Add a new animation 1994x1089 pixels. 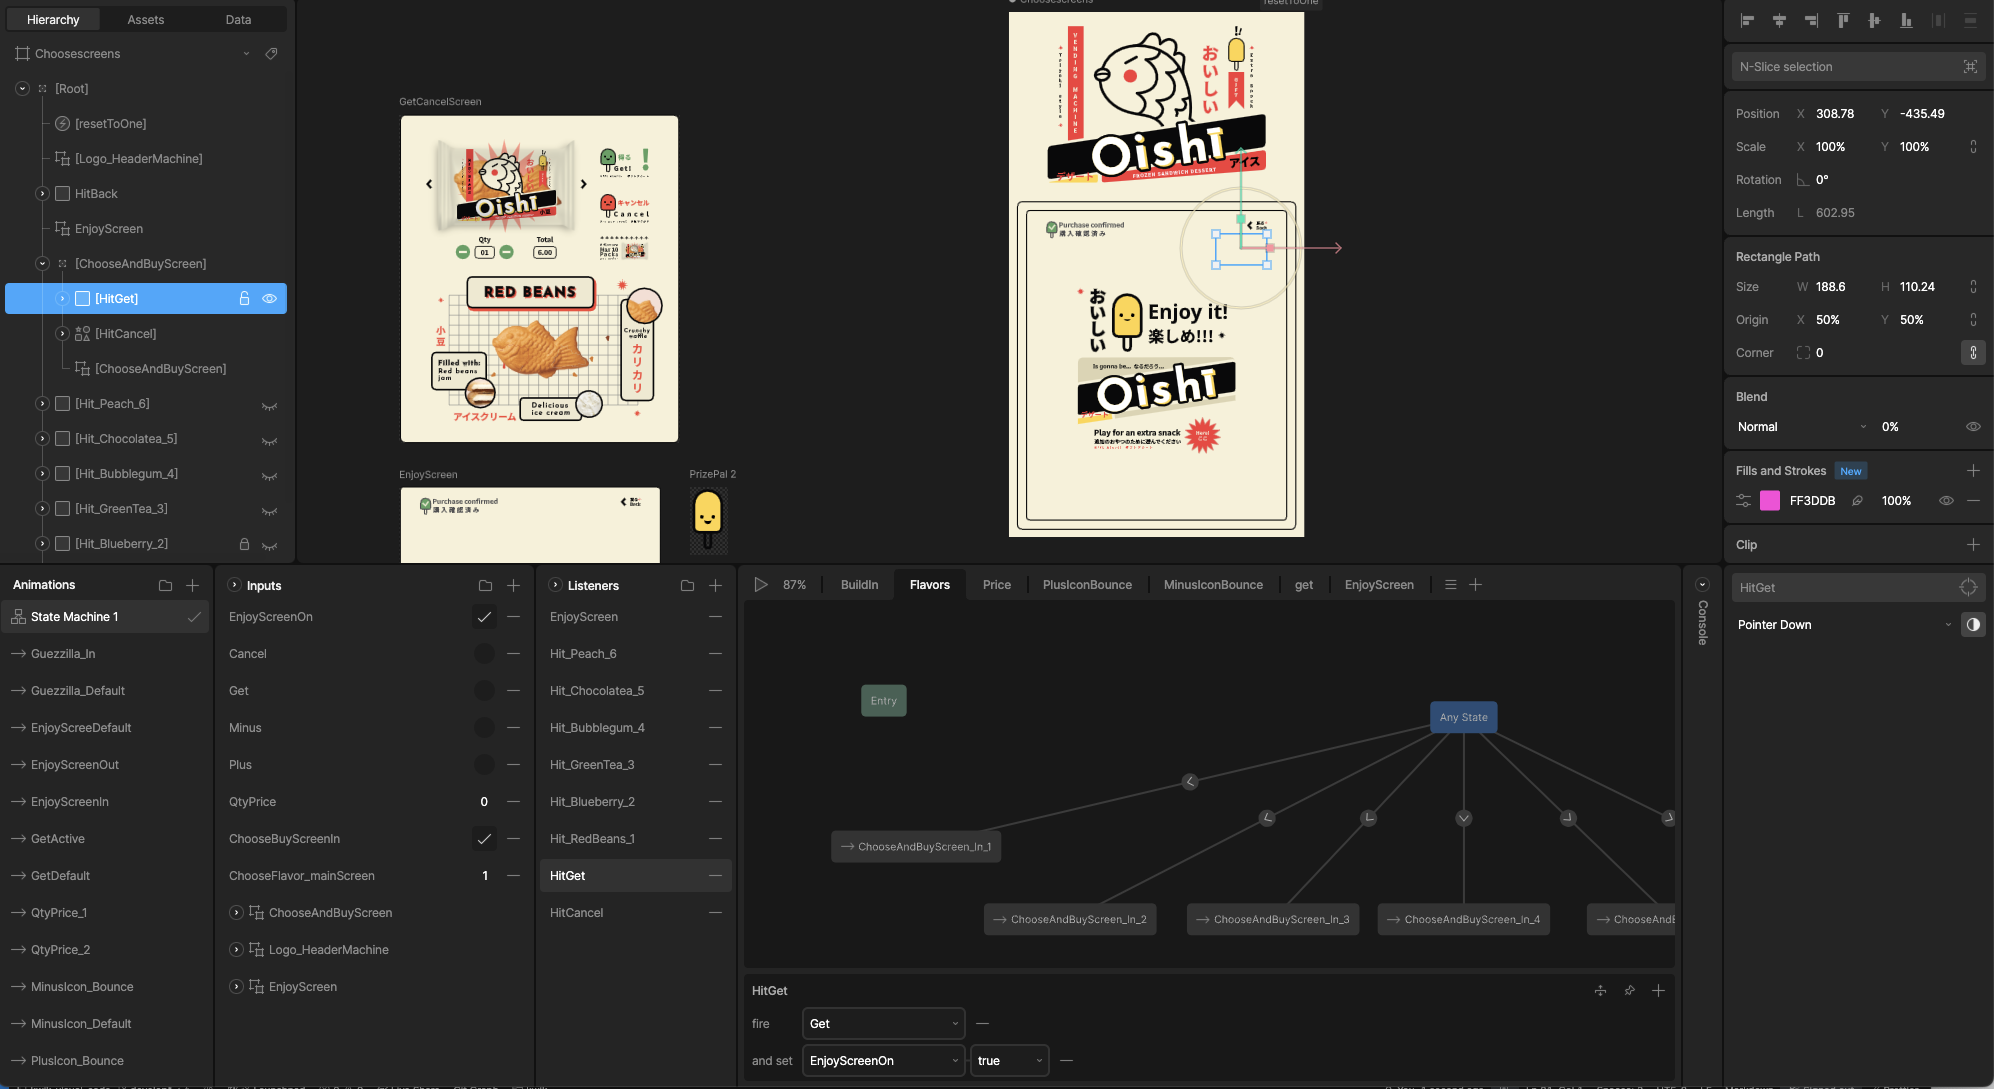coord(193,585)
